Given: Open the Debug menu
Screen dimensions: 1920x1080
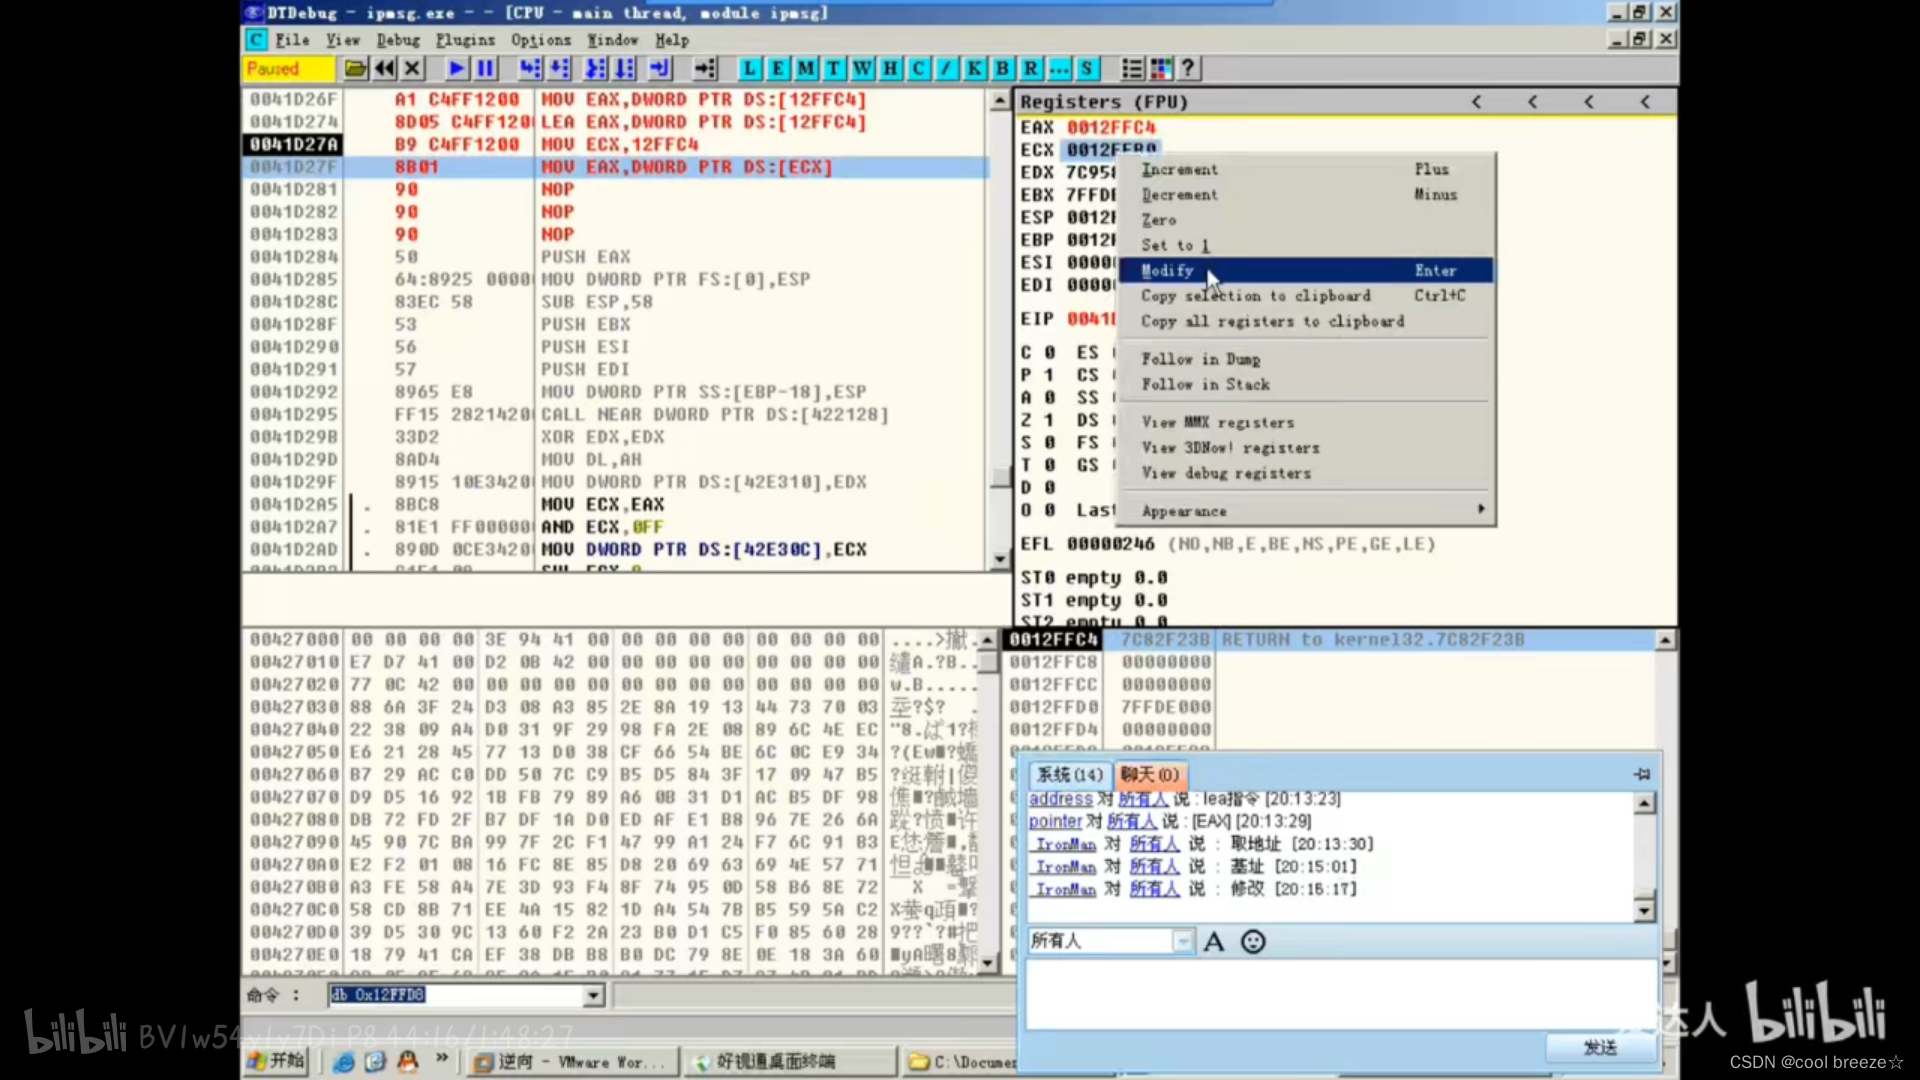Looking at the screenshot, I should pyautogui.click(x=398, y=40).
